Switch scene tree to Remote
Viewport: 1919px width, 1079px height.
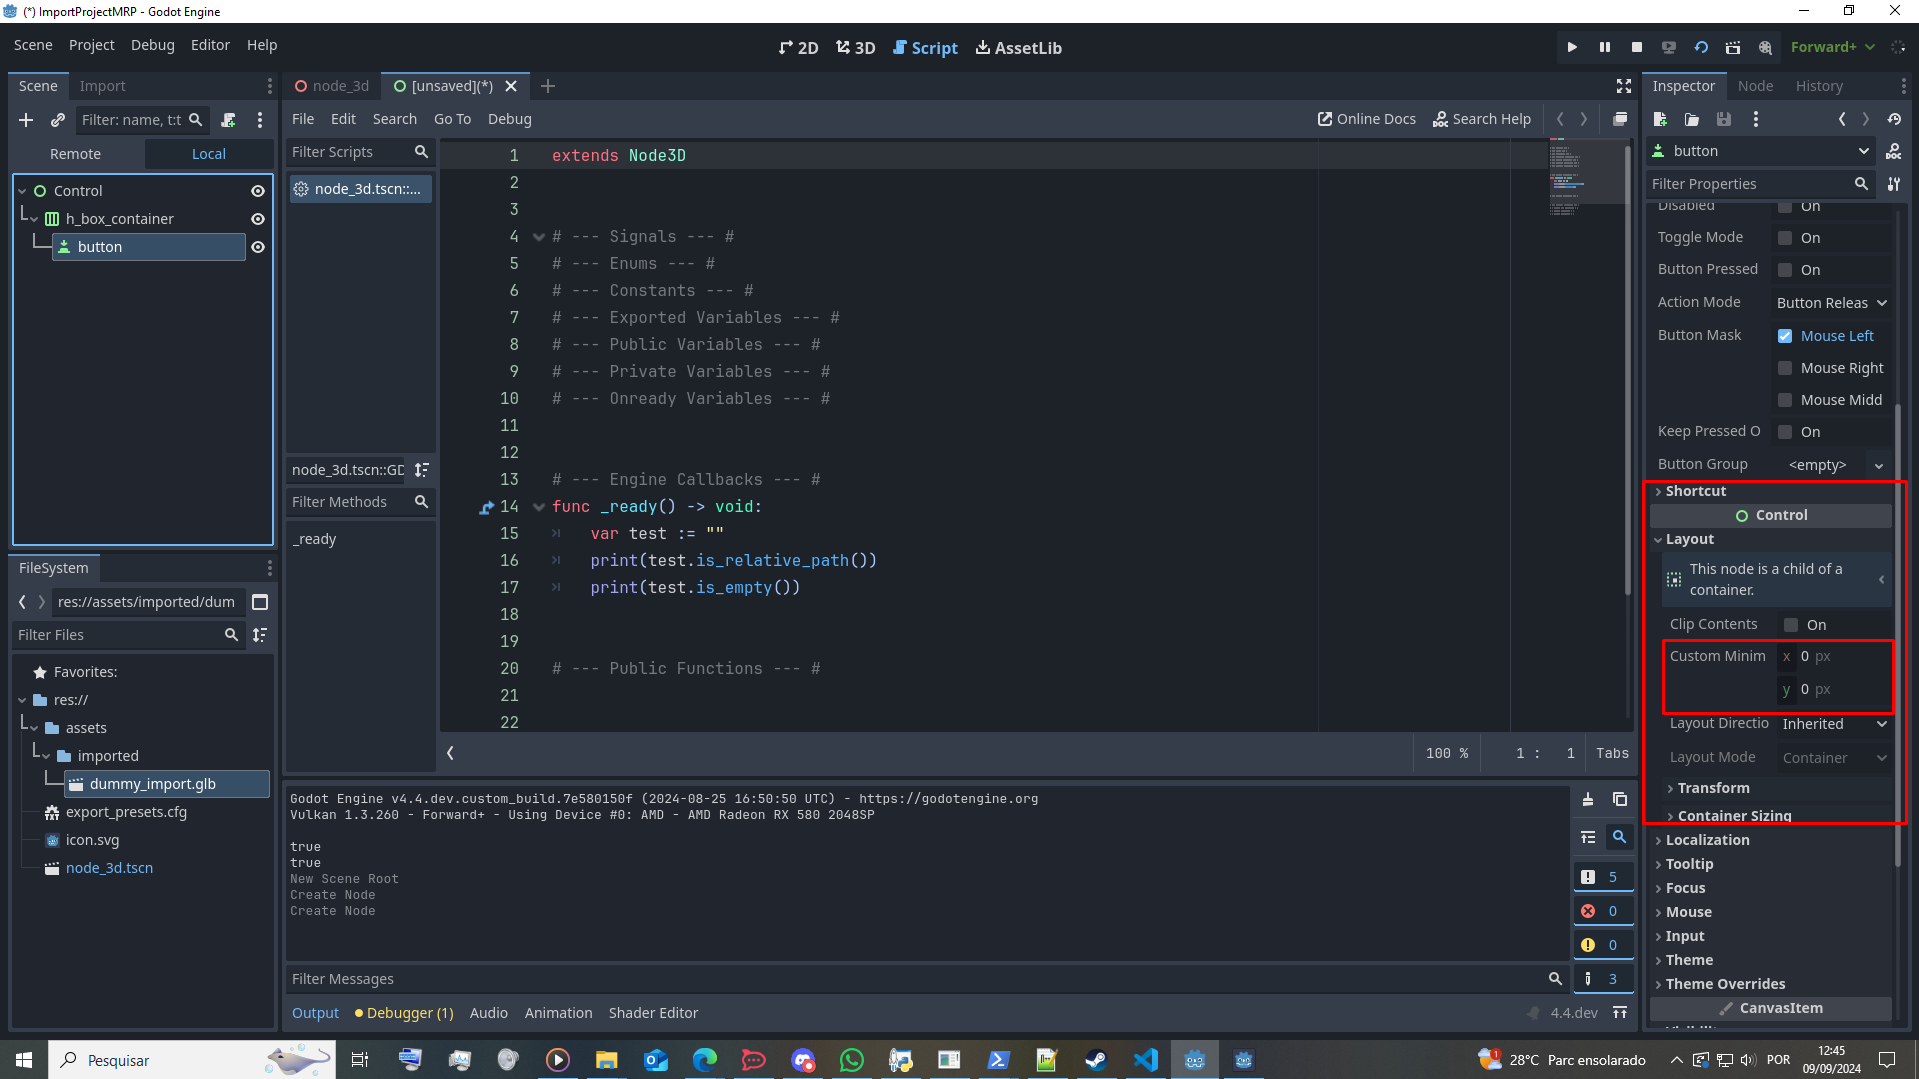point(76,154)
